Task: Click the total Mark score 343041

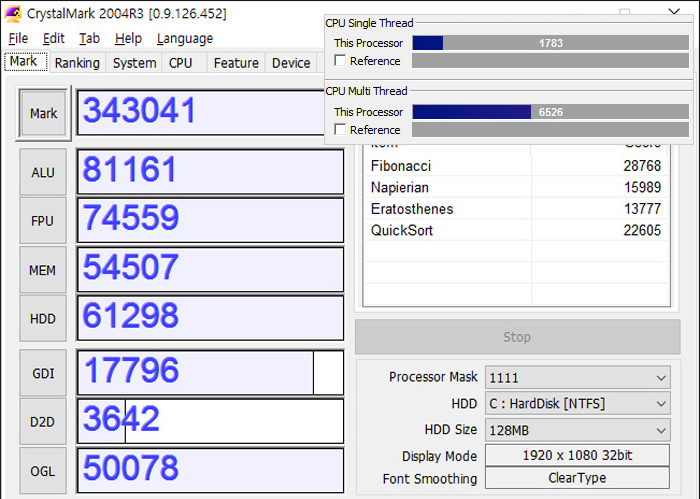Action: coord(139,110)
